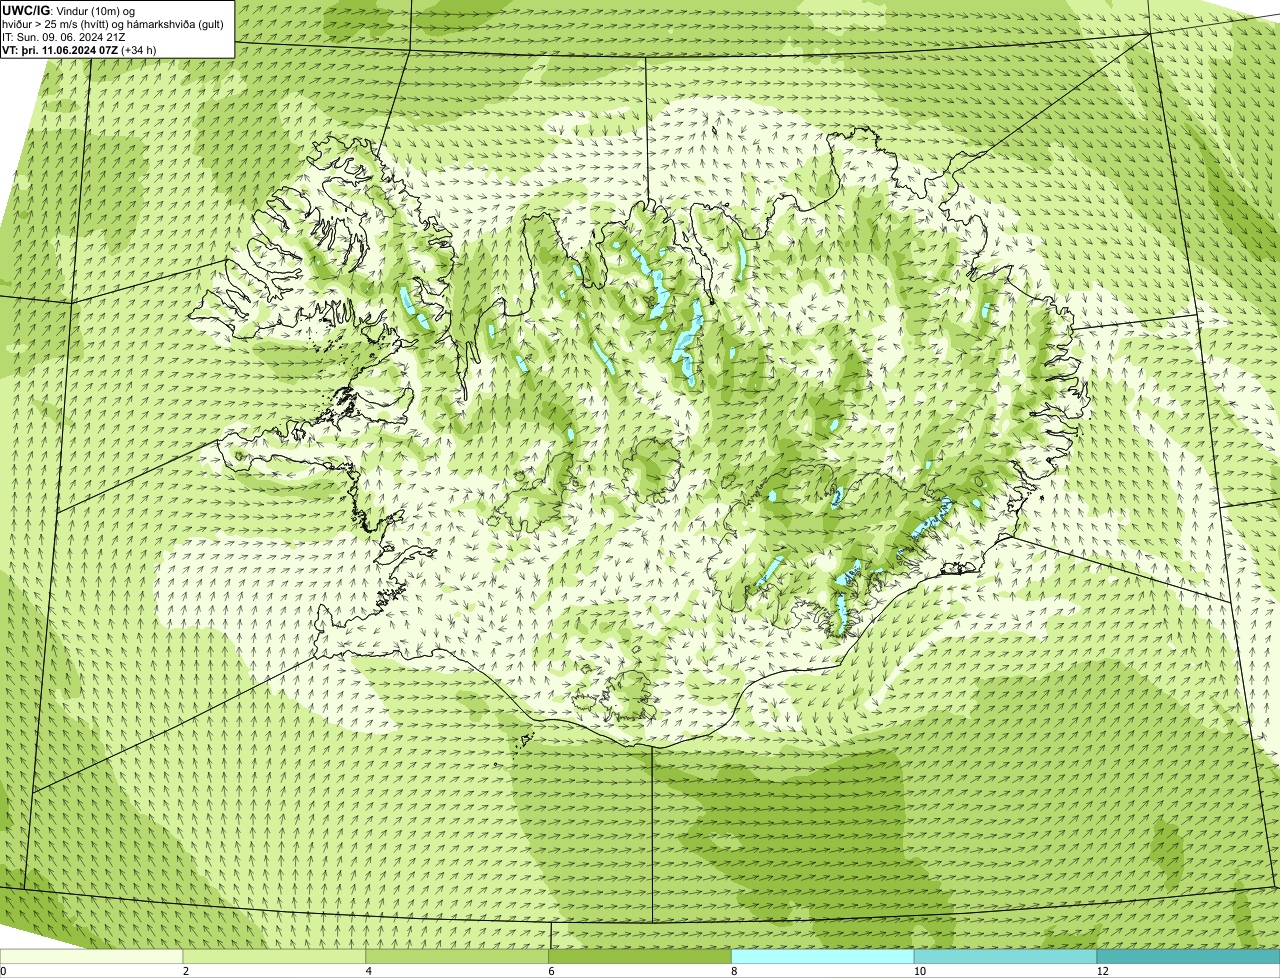Click the 10–12 m/s cyan color segment
The width and height of the screenshot is (1280, 978).
click(1006, 956)
